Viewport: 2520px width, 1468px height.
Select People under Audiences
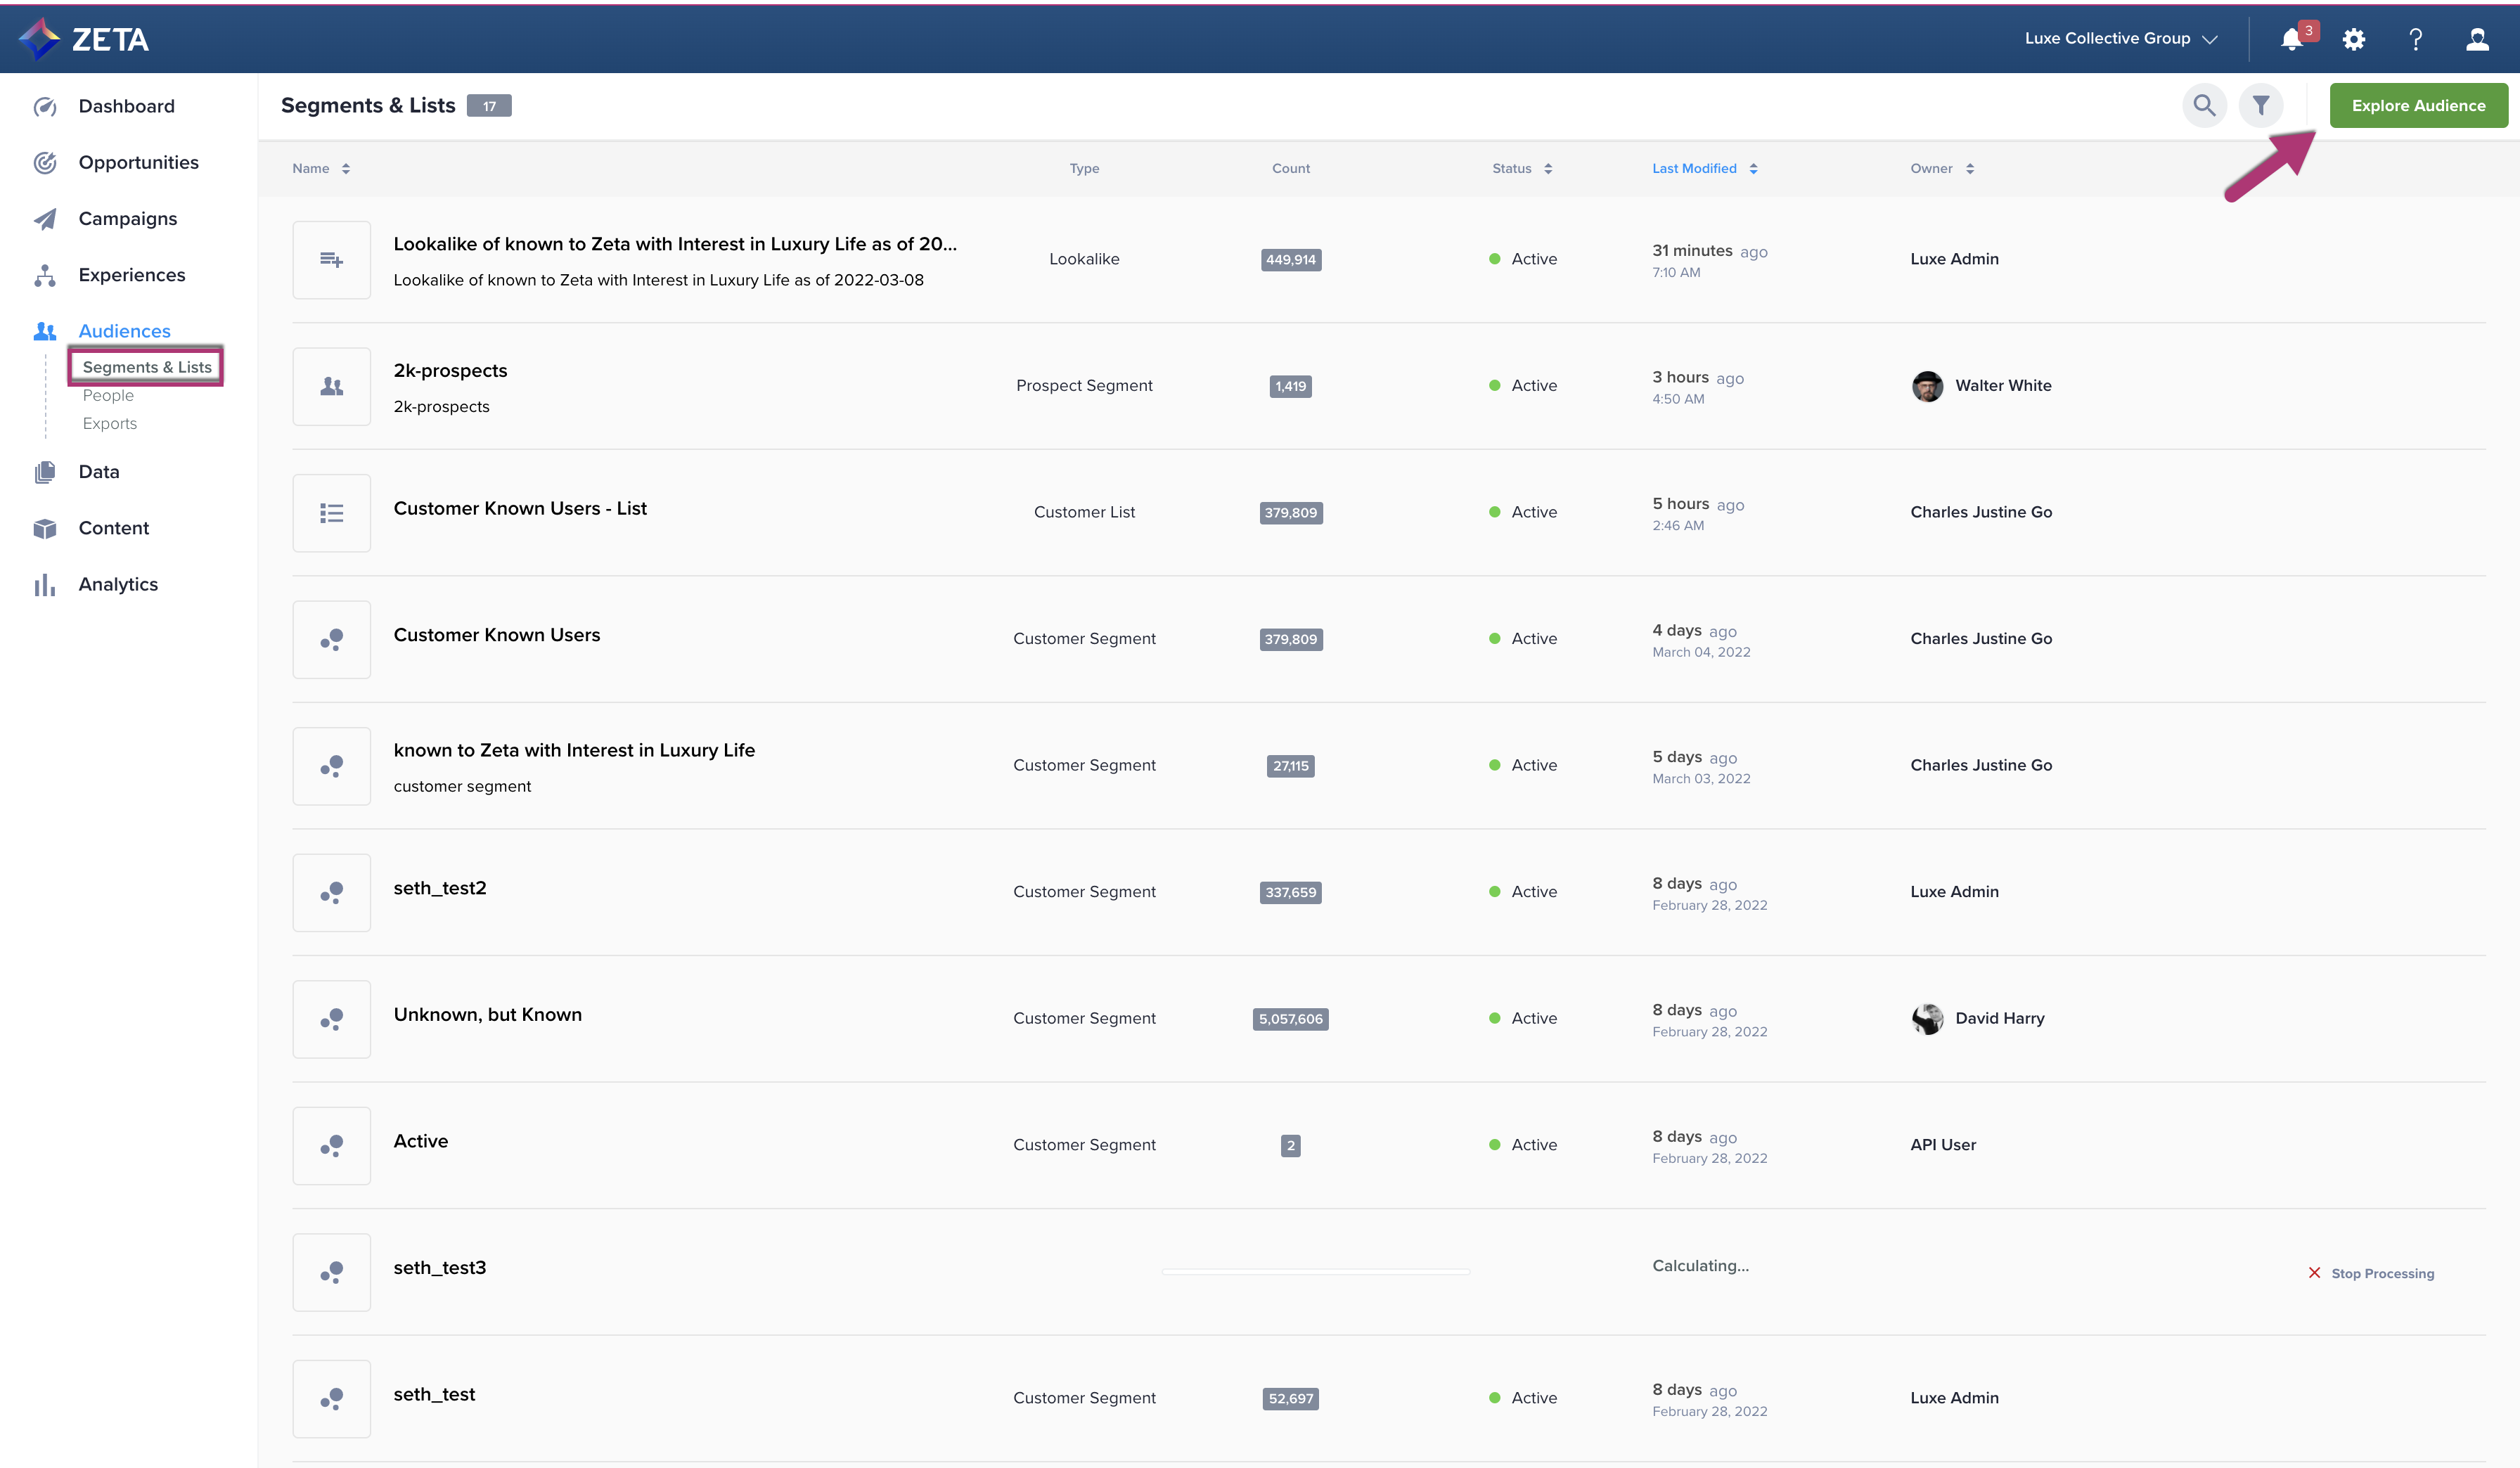pyautogui.click(x=108, y=395)
